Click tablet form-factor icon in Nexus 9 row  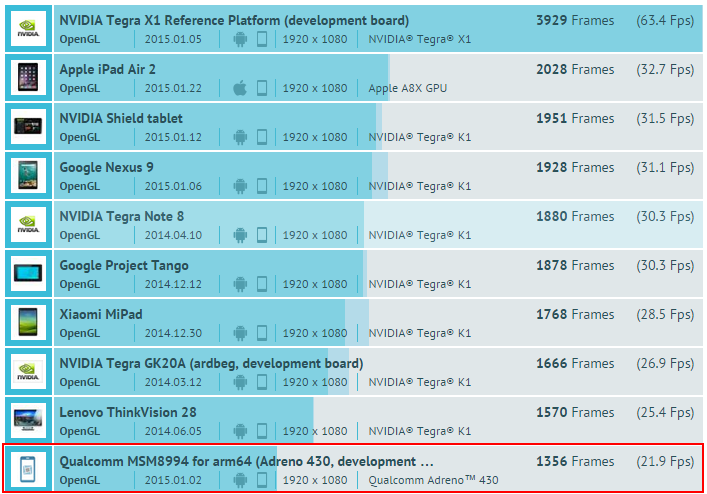click(x=262, y=186)
